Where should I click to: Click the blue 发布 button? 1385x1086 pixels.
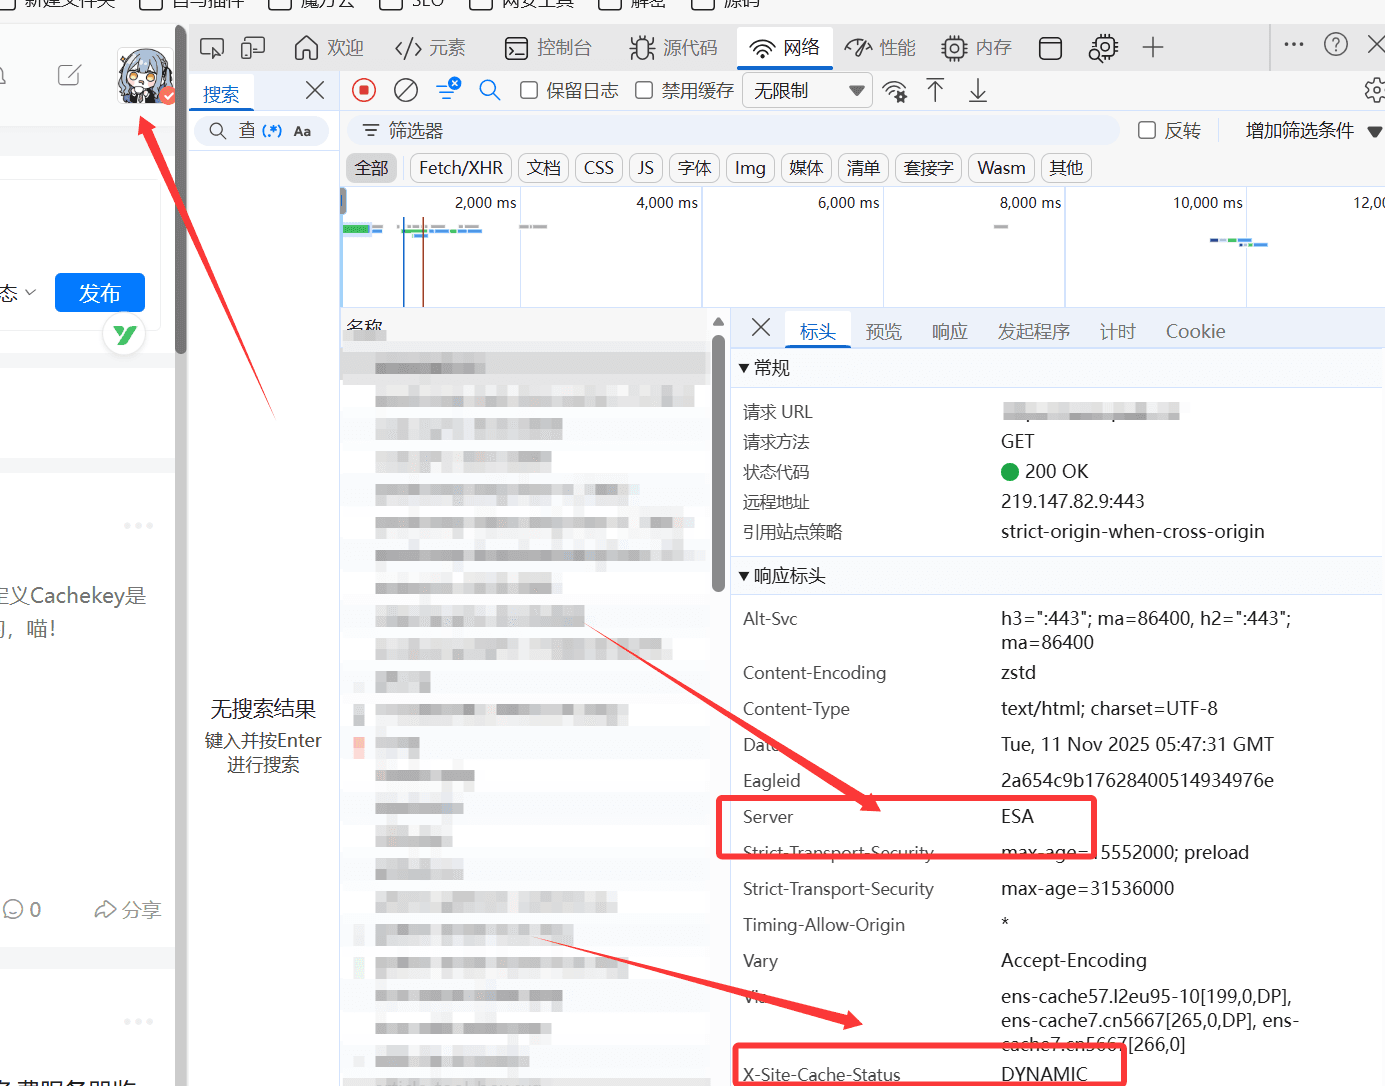click(100, 293)
